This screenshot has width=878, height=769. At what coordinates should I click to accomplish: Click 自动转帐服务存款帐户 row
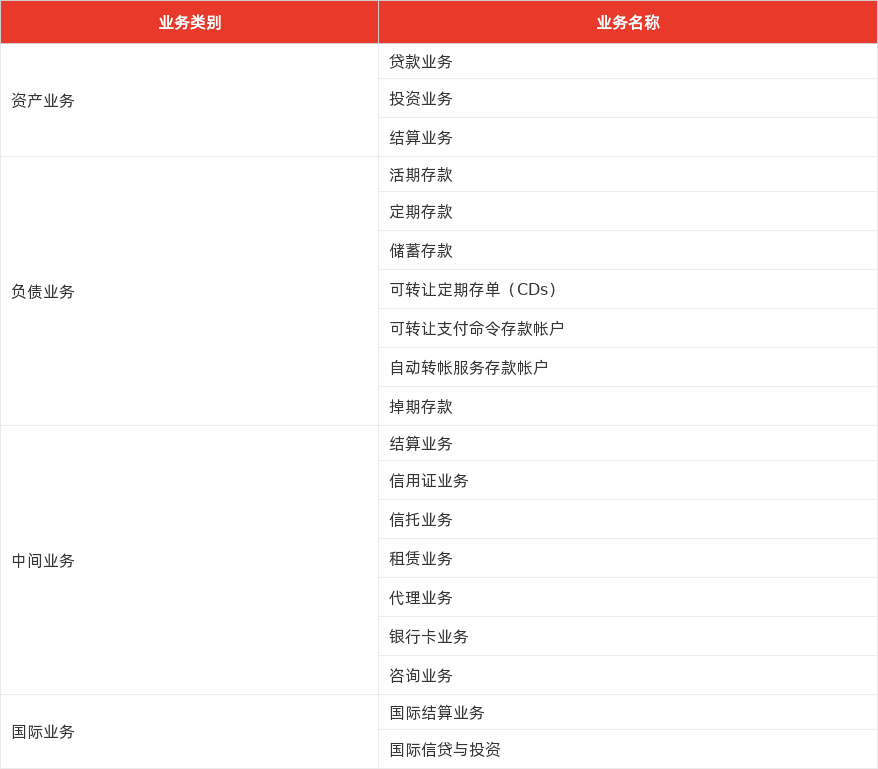point(628,367)
